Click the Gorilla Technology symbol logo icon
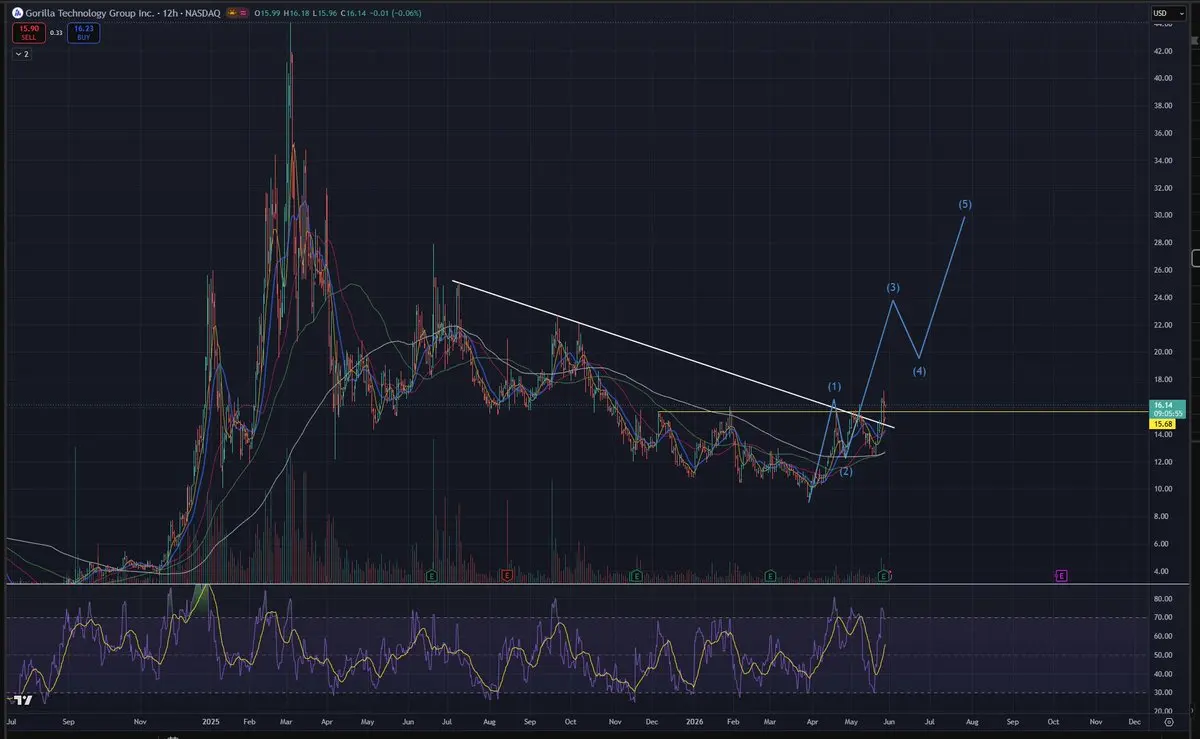Viewport: 1200px width, 739px height. coord(17,13)
